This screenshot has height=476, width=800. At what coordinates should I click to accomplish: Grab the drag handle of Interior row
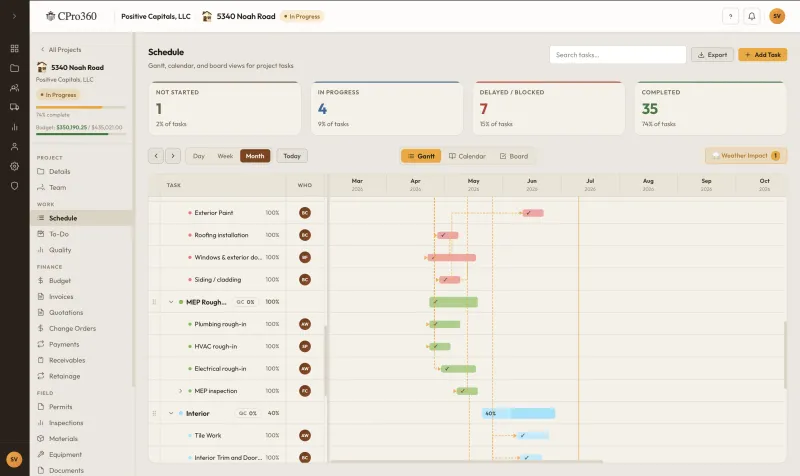click(x=154, y=413)
